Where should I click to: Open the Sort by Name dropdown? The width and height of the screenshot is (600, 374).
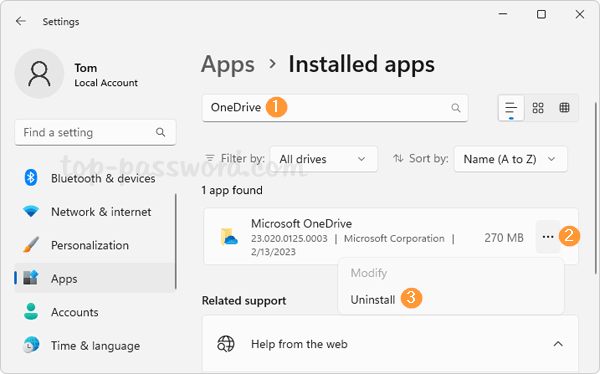point(510,159)
